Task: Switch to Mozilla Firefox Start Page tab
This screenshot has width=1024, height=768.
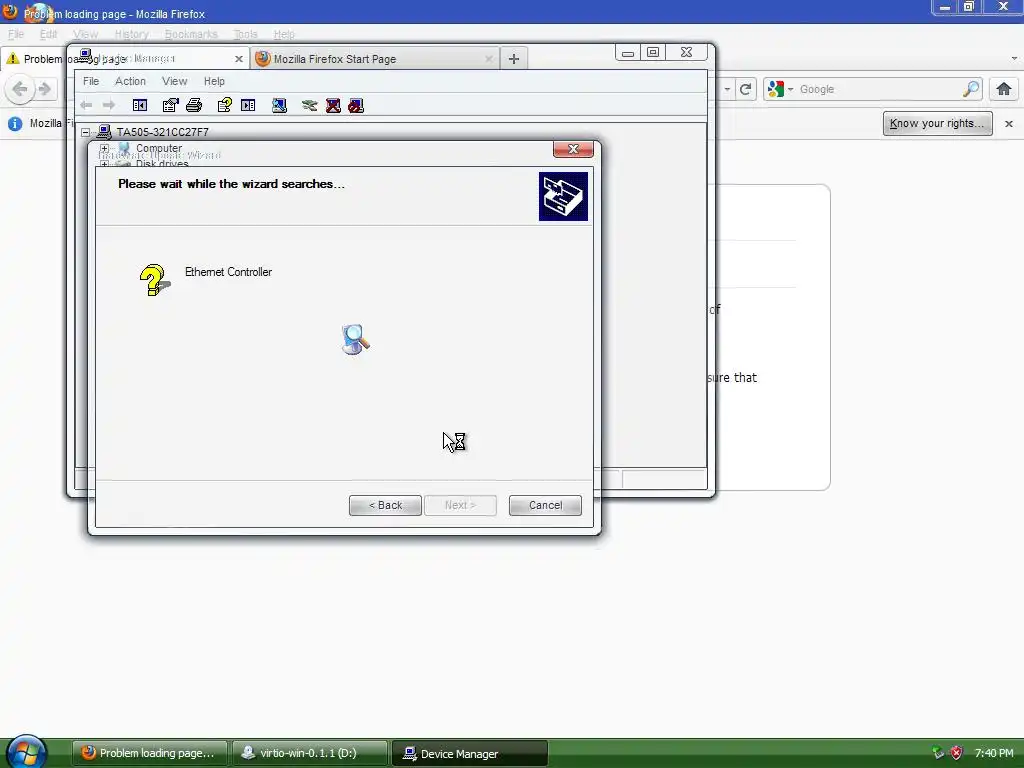Action: (375, 59)
